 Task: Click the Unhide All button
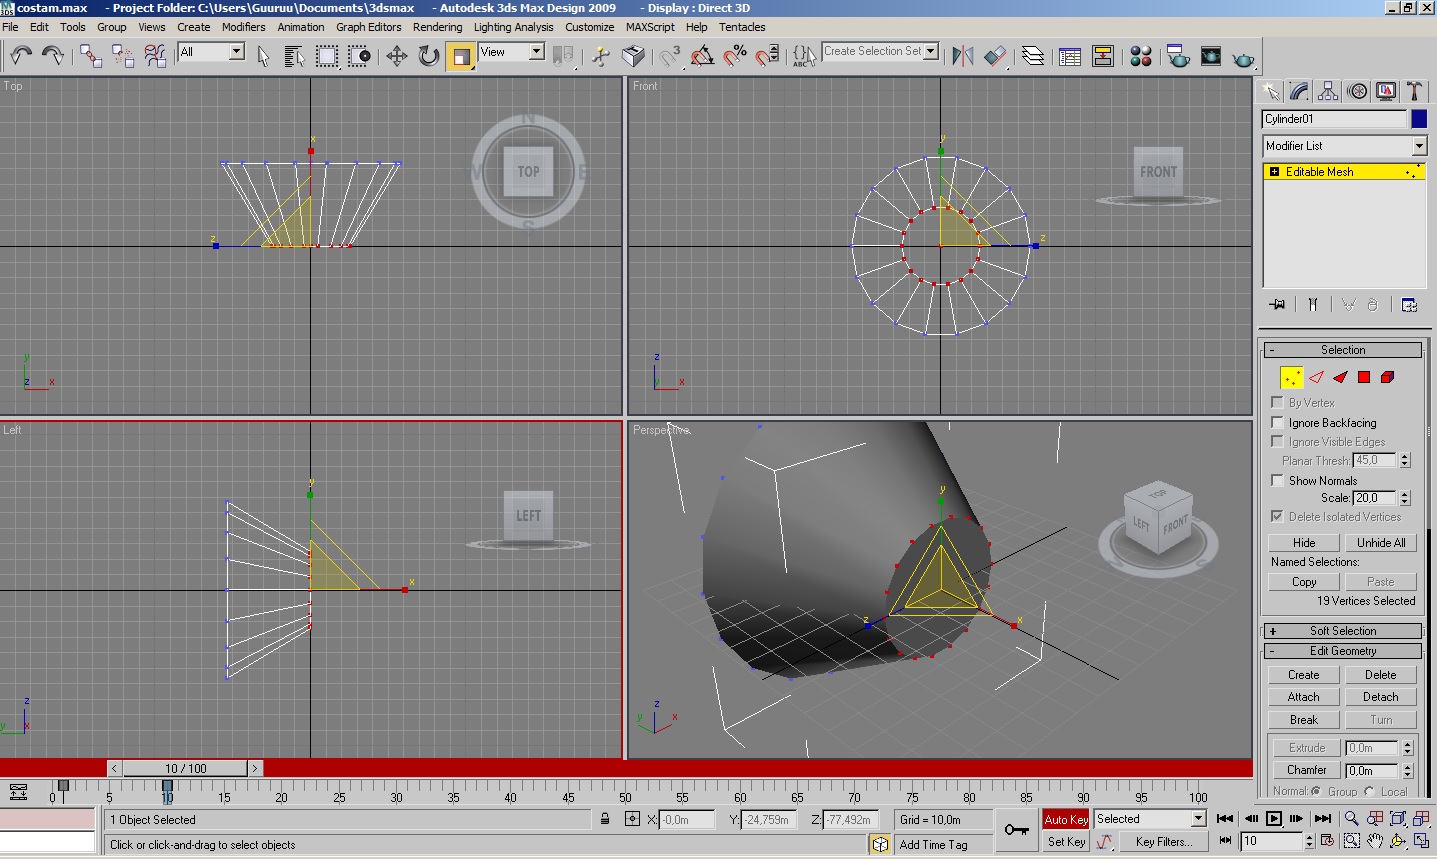1381,543
